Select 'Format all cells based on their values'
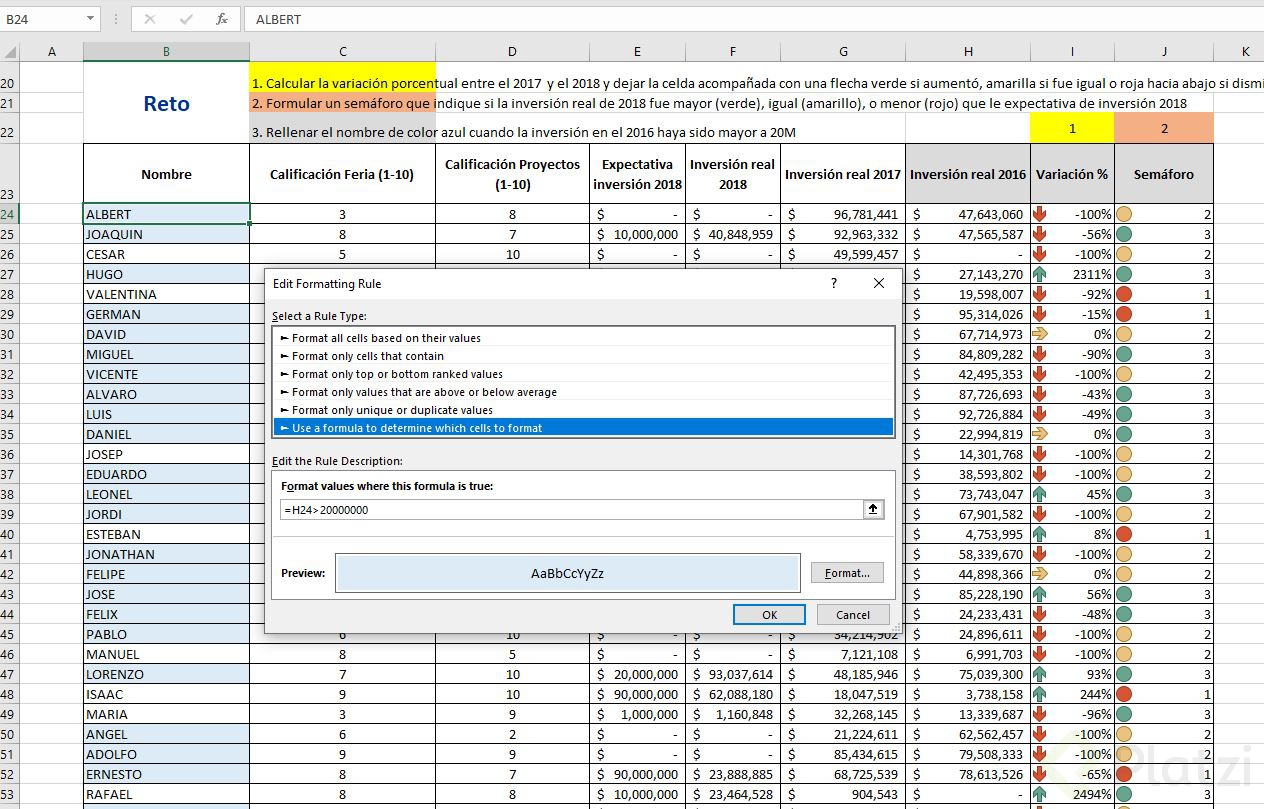 click(386, 338)
